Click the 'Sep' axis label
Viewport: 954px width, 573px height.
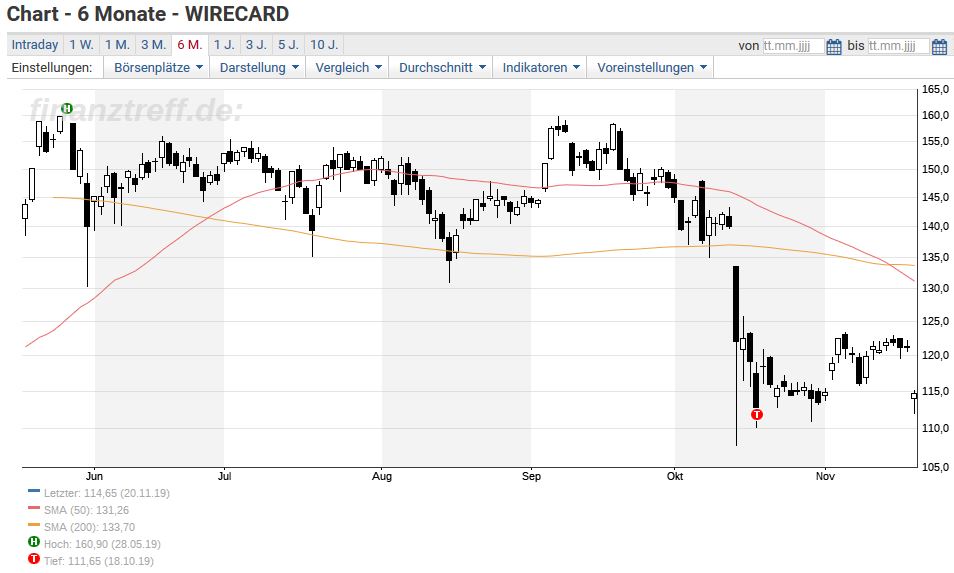531,476
